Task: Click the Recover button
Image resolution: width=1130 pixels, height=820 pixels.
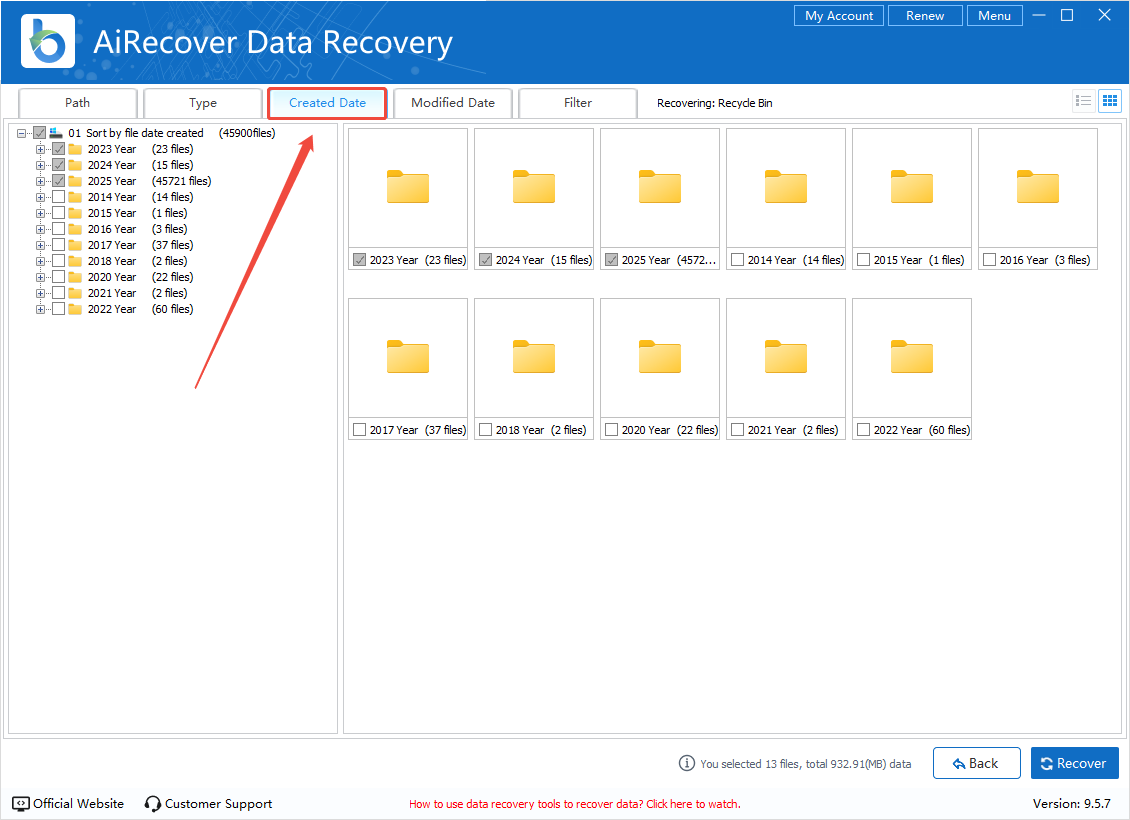Action: click(1074, 763)
